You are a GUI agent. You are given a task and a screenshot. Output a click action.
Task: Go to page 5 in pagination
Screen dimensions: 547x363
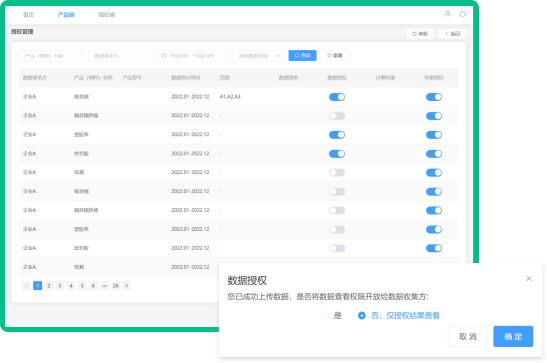[82, 286]
